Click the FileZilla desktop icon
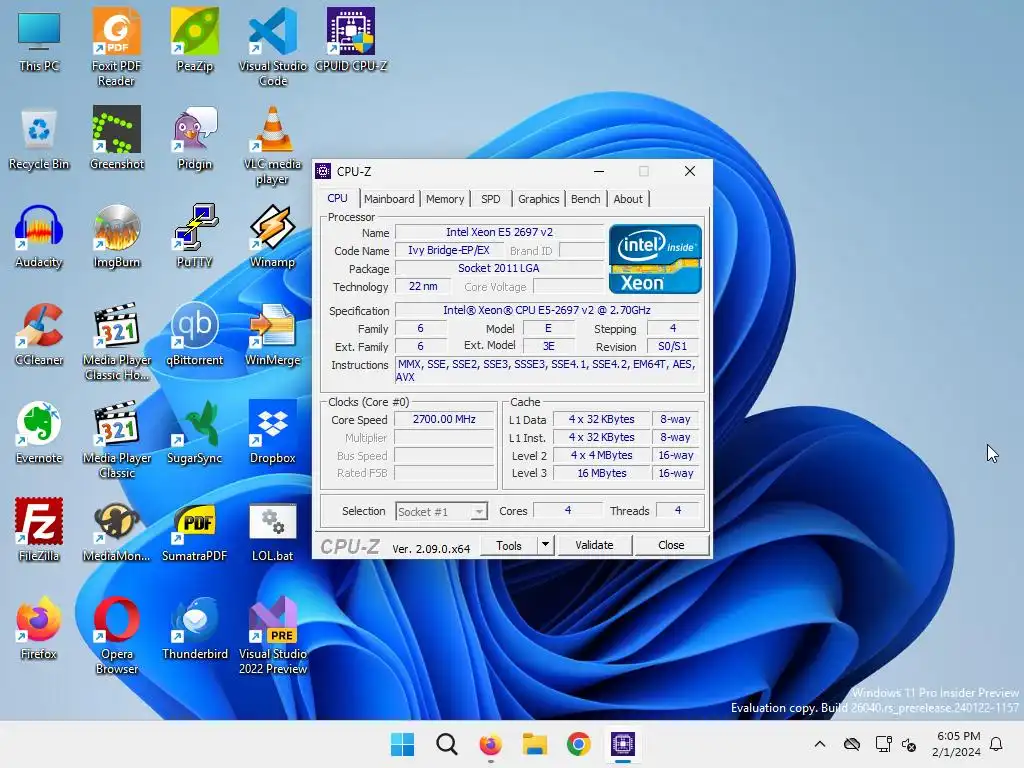 pos(39,531)
